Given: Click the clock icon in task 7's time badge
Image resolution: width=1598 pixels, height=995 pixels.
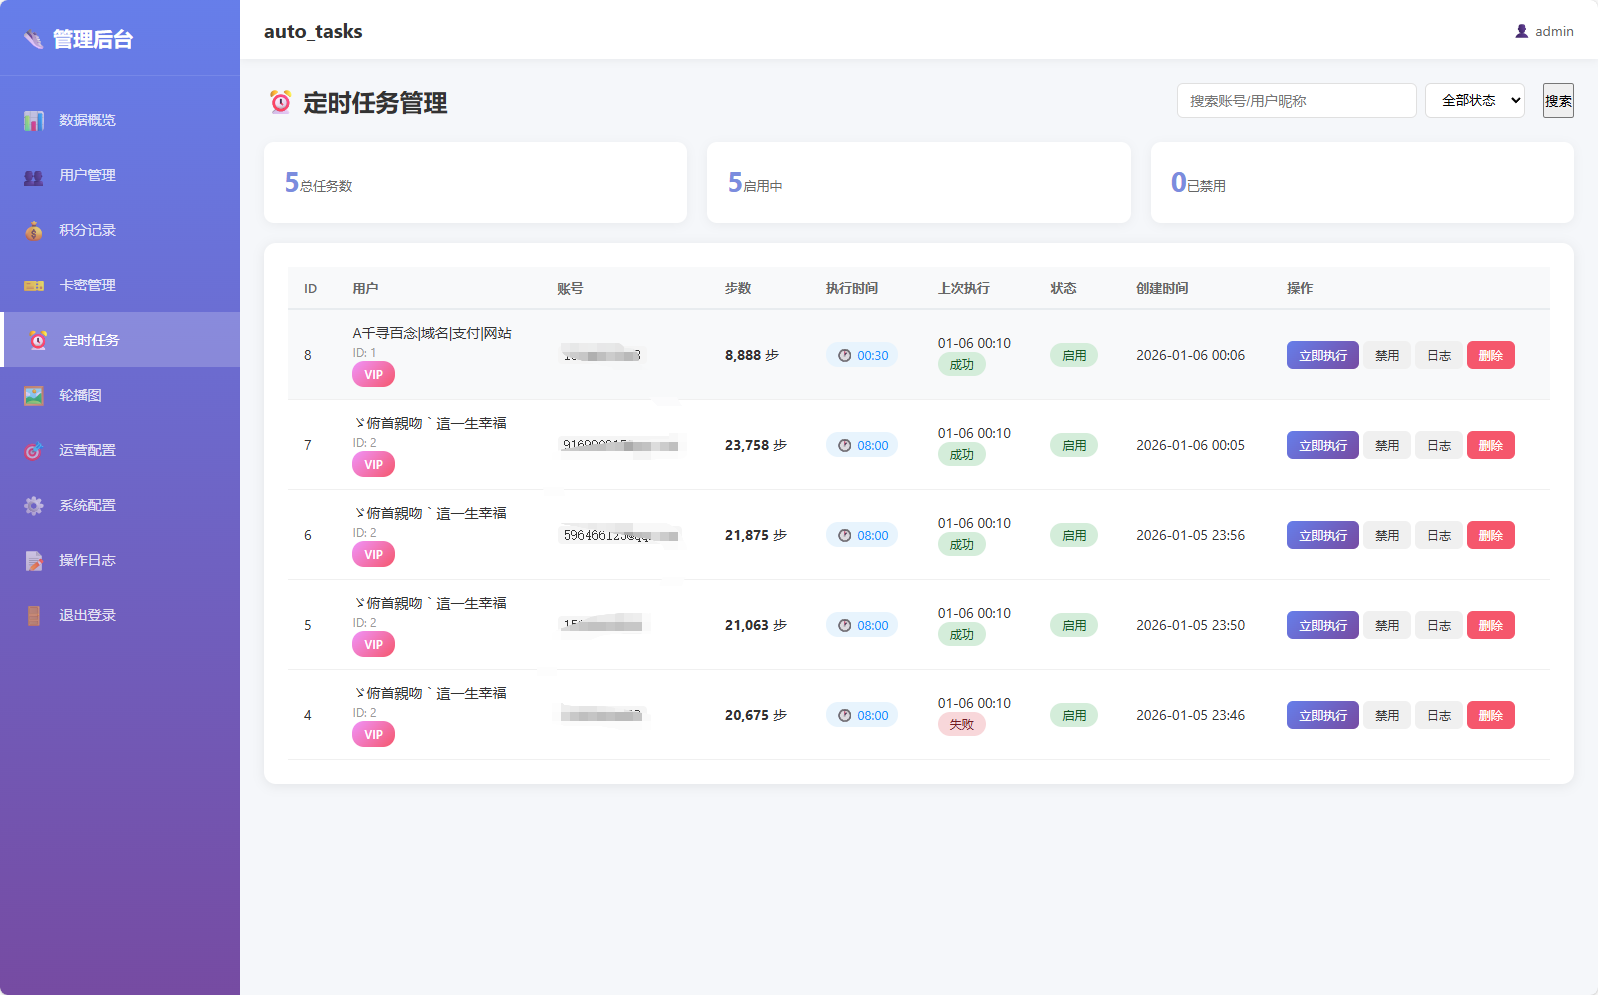Looking at the screenshot, I should [x=845, y=445].
